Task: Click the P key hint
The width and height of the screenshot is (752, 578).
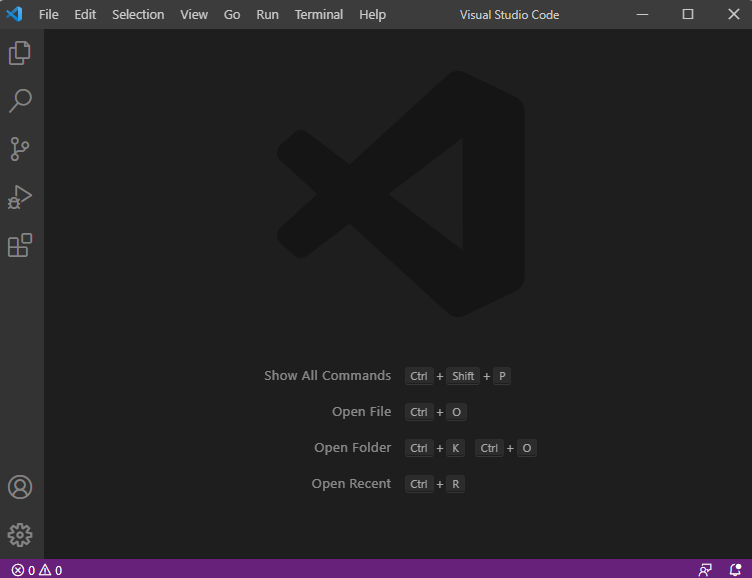Action: [x=502, y=376]
